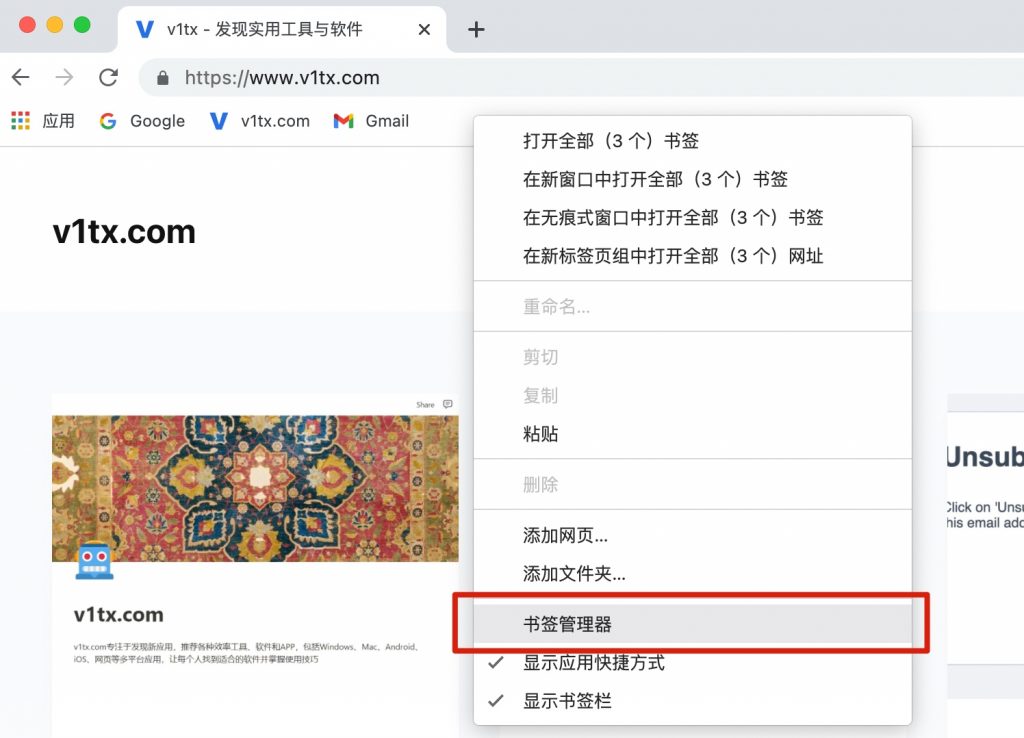Click the padlock site info icon
Viewport: 1024px width, 738px height.
pyautogui.click(x=163, y=78)
